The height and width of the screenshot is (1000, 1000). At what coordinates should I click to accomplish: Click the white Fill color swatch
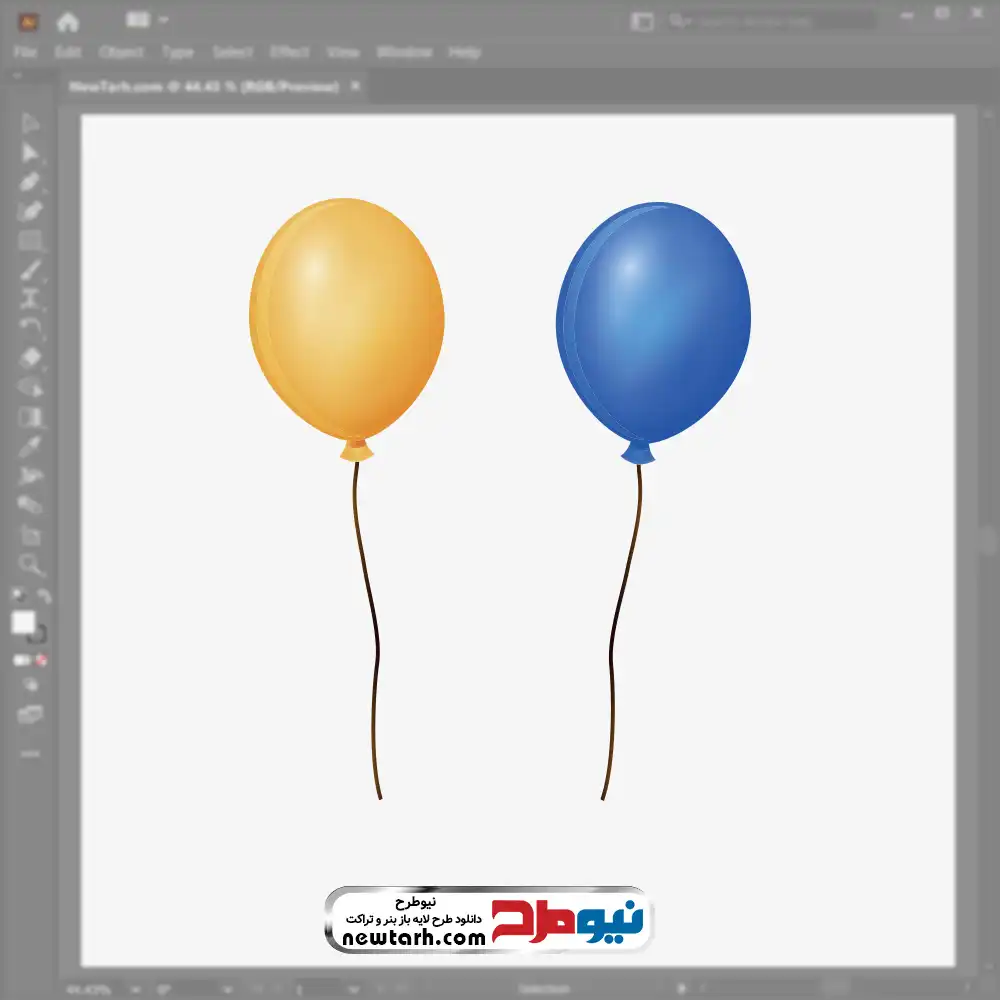pos(23,623)
